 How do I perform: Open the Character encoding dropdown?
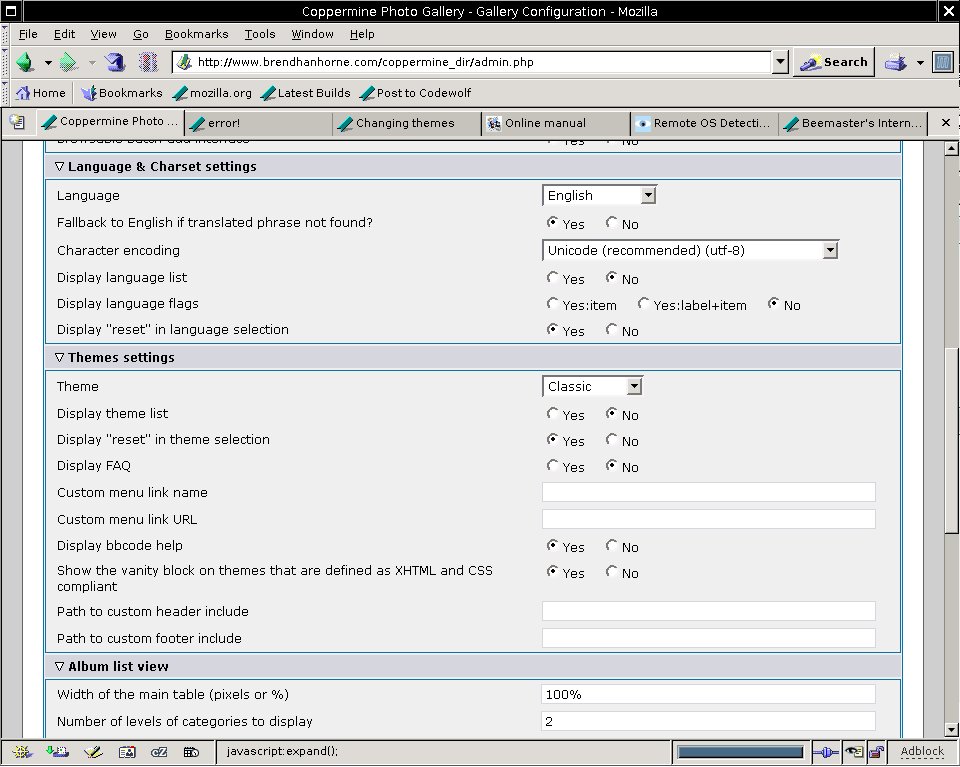tap(690, 250)
